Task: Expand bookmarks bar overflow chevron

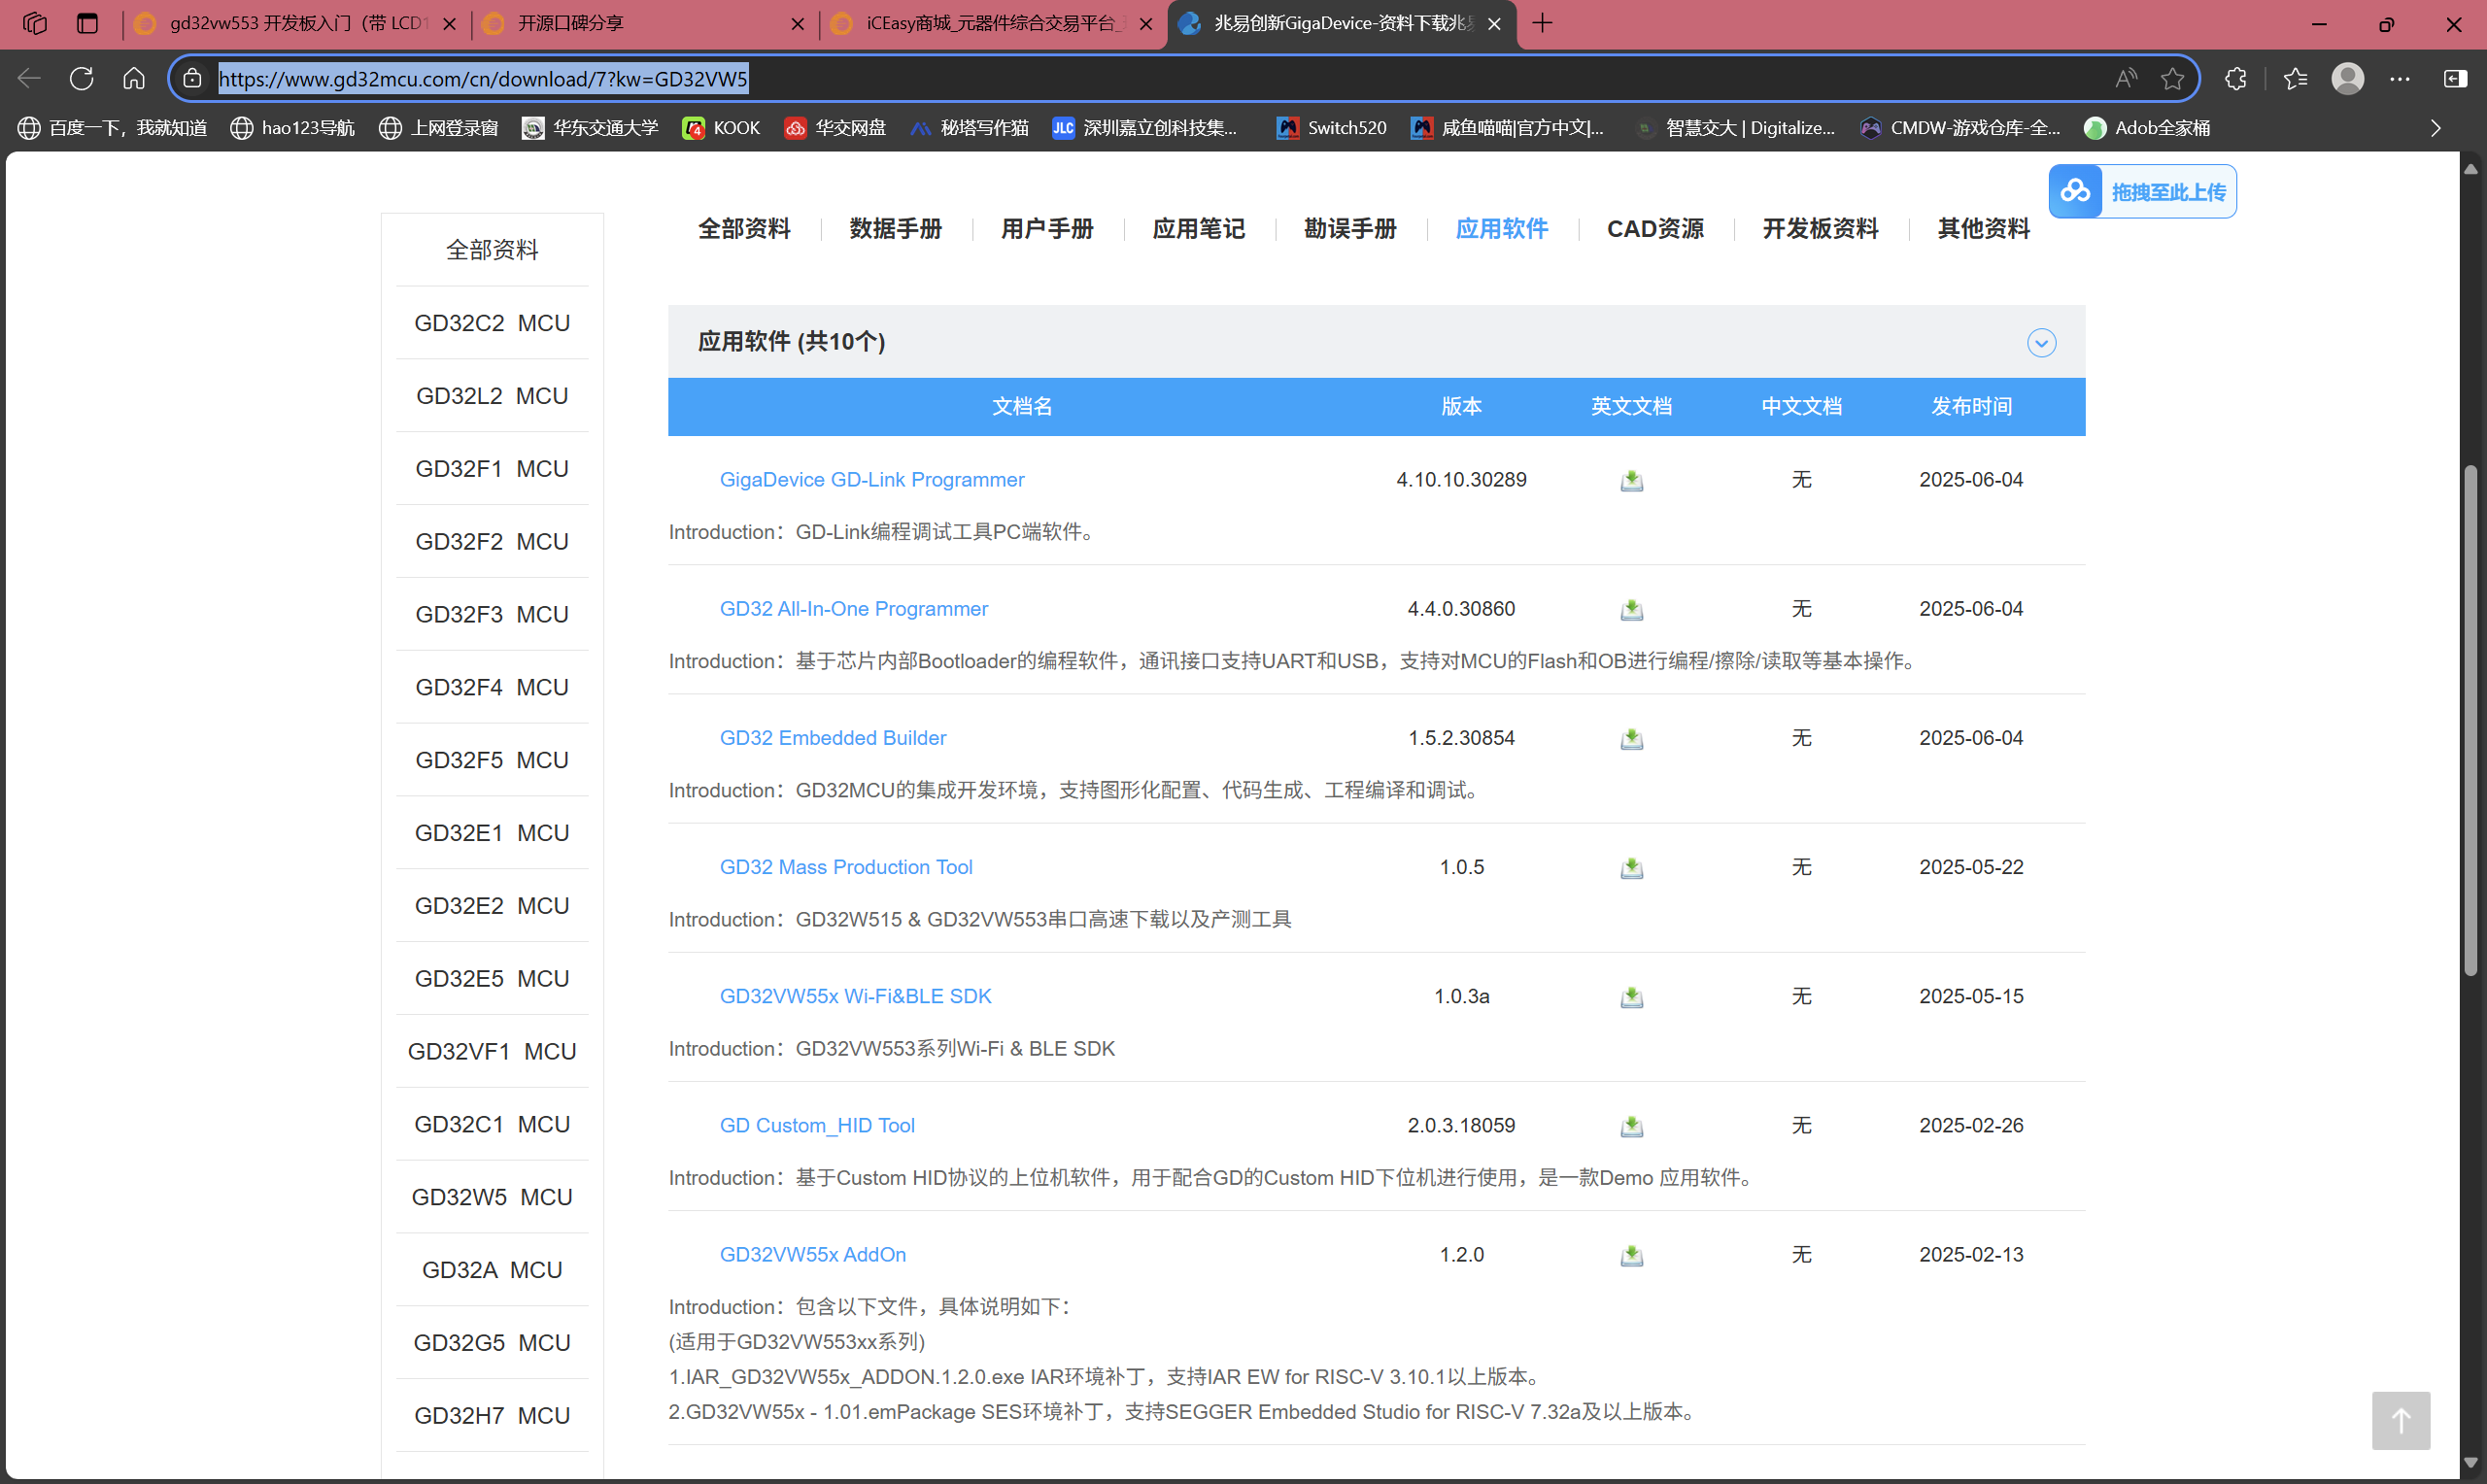Action: [x=2435, y=128]
